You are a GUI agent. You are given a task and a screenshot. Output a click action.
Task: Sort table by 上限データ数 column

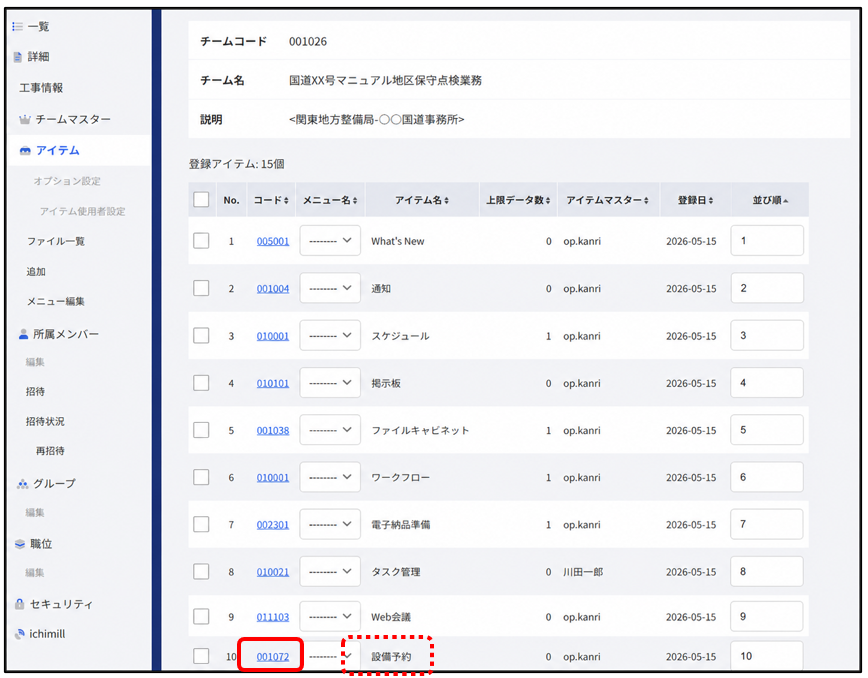(518, 200)
